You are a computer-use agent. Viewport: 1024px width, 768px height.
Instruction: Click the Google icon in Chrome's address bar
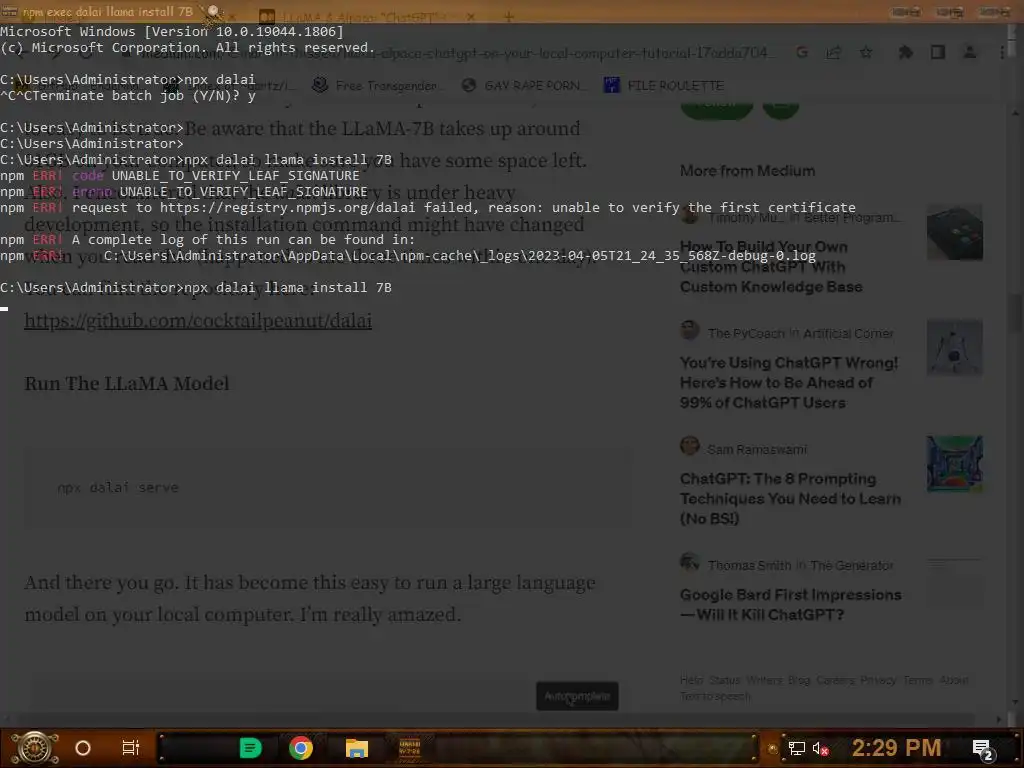[x=802, y=52]
